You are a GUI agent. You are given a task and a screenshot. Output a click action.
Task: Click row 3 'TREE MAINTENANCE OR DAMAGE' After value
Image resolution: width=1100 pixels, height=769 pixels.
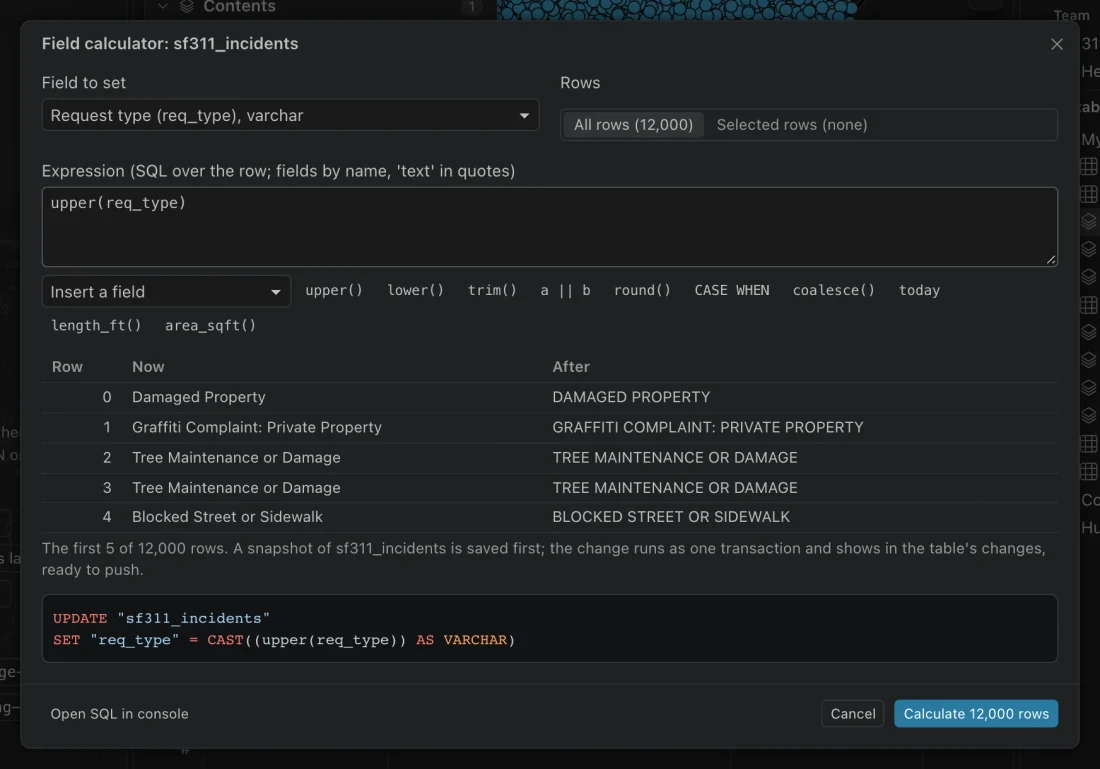675,488
